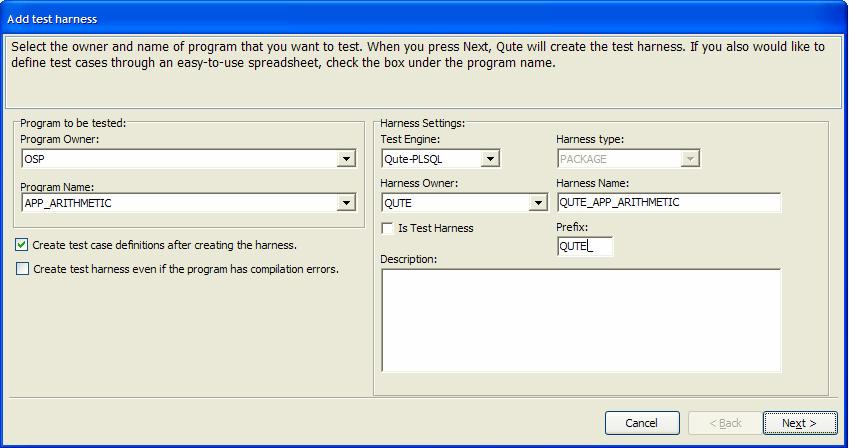Expand the Program Name dropdown arrow
This screenshot has width=849, height=448.
[x=346, y=203]
